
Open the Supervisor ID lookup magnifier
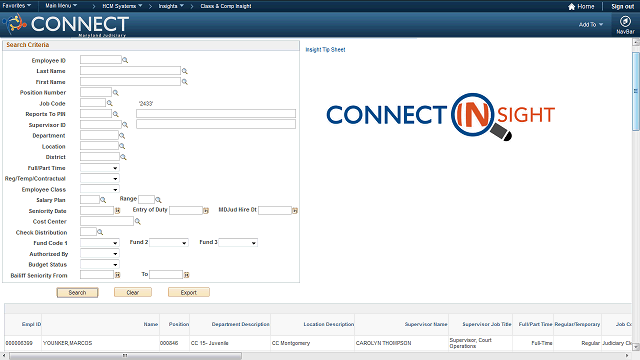pos(125,125)
